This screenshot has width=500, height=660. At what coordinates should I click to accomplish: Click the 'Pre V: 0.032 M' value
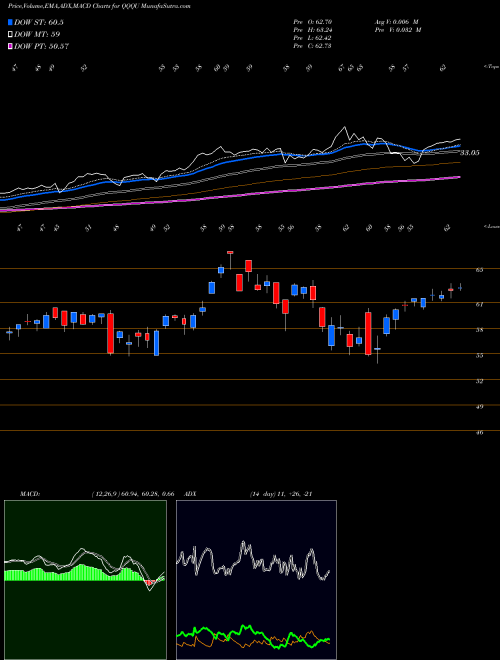pyautogui.click(x=397, y=30)
